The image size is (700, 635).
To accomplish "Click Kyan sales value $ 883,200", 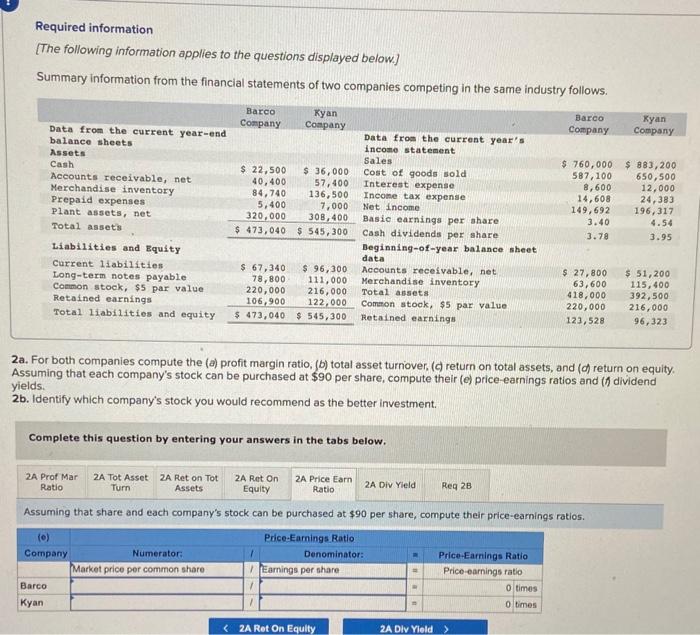I will pos(650,165).
